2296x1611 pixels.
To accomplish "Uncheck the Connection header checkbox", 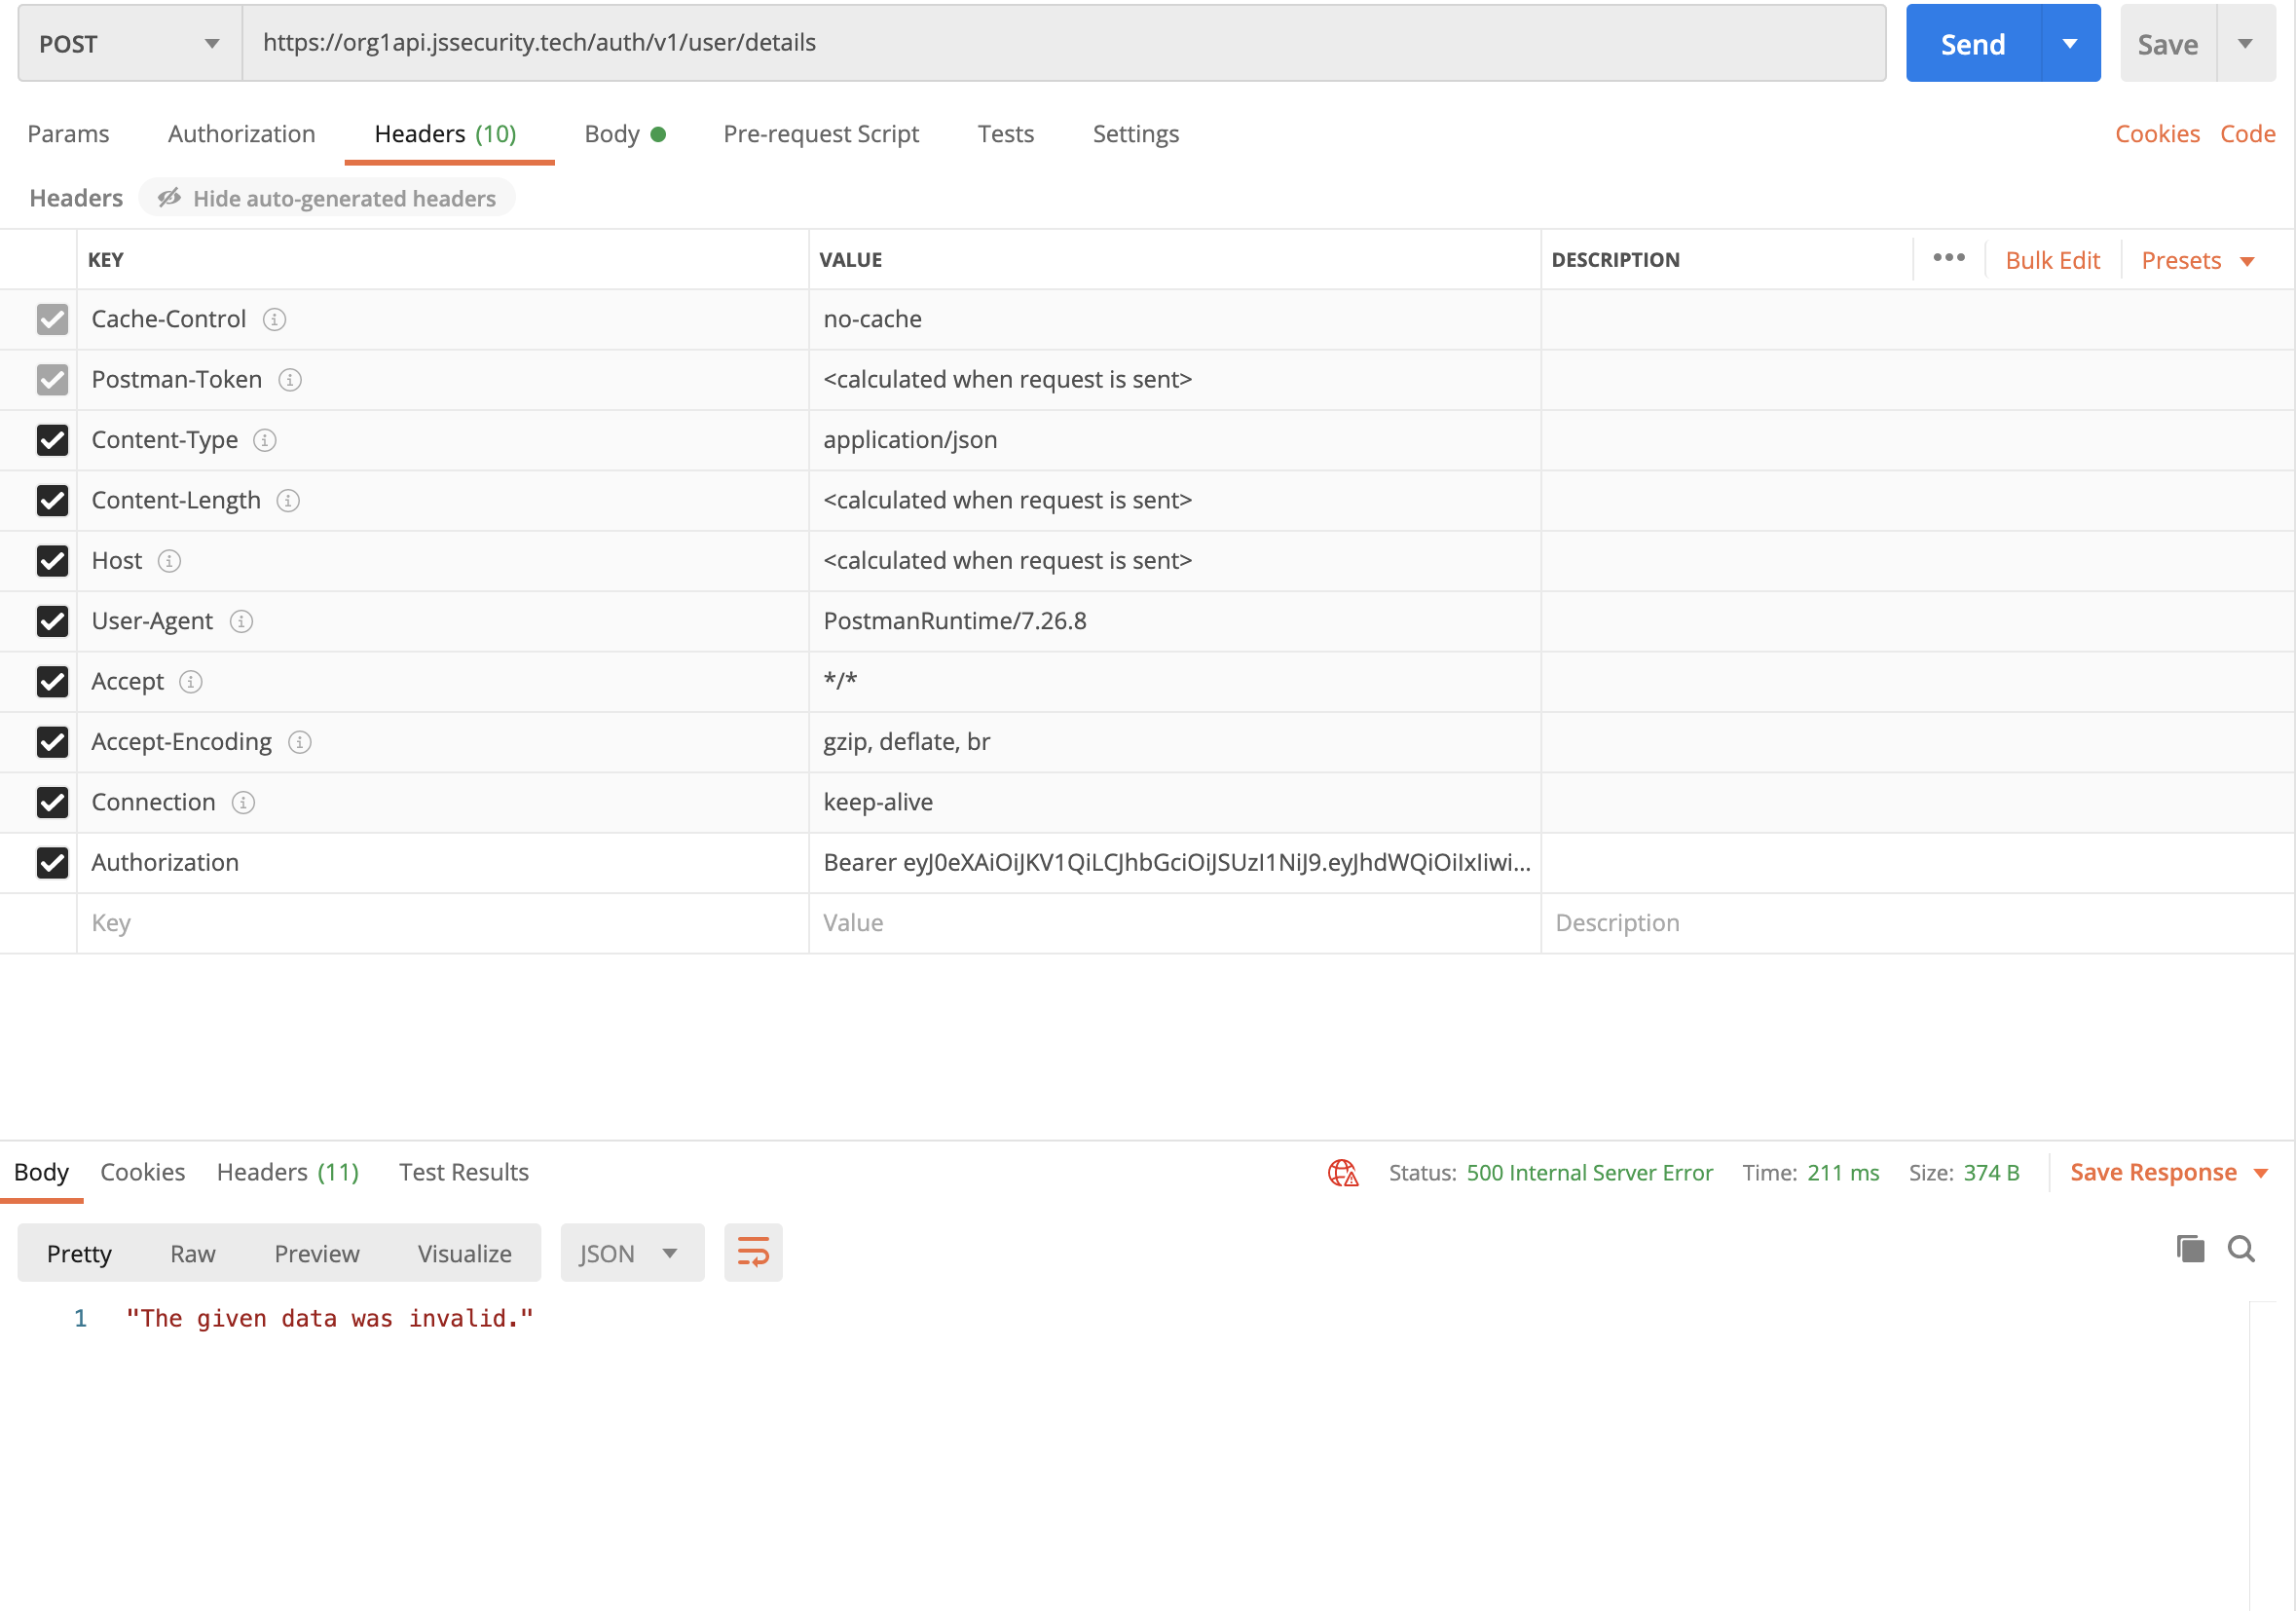I will pos(52,802).
